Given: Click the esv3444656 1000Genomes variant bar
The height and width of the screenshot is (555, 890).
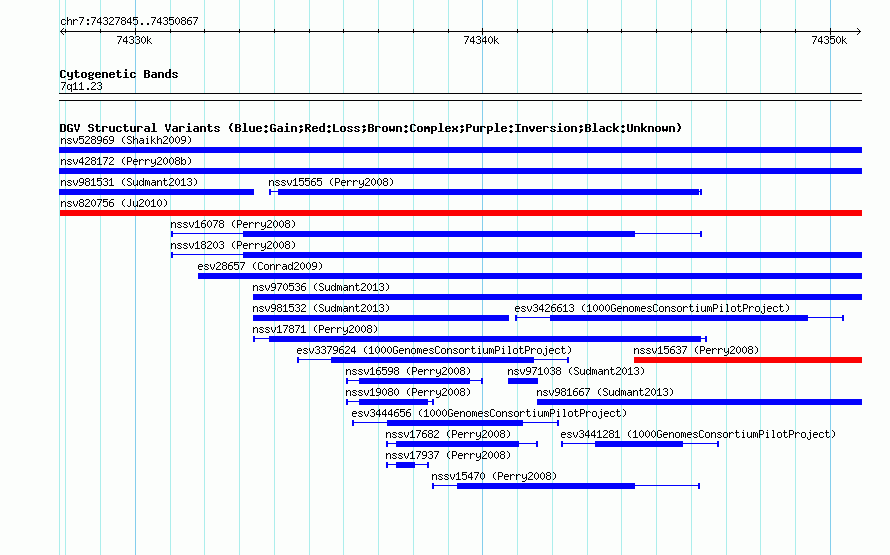Looking at the screenshot, I should pos(455,423).
